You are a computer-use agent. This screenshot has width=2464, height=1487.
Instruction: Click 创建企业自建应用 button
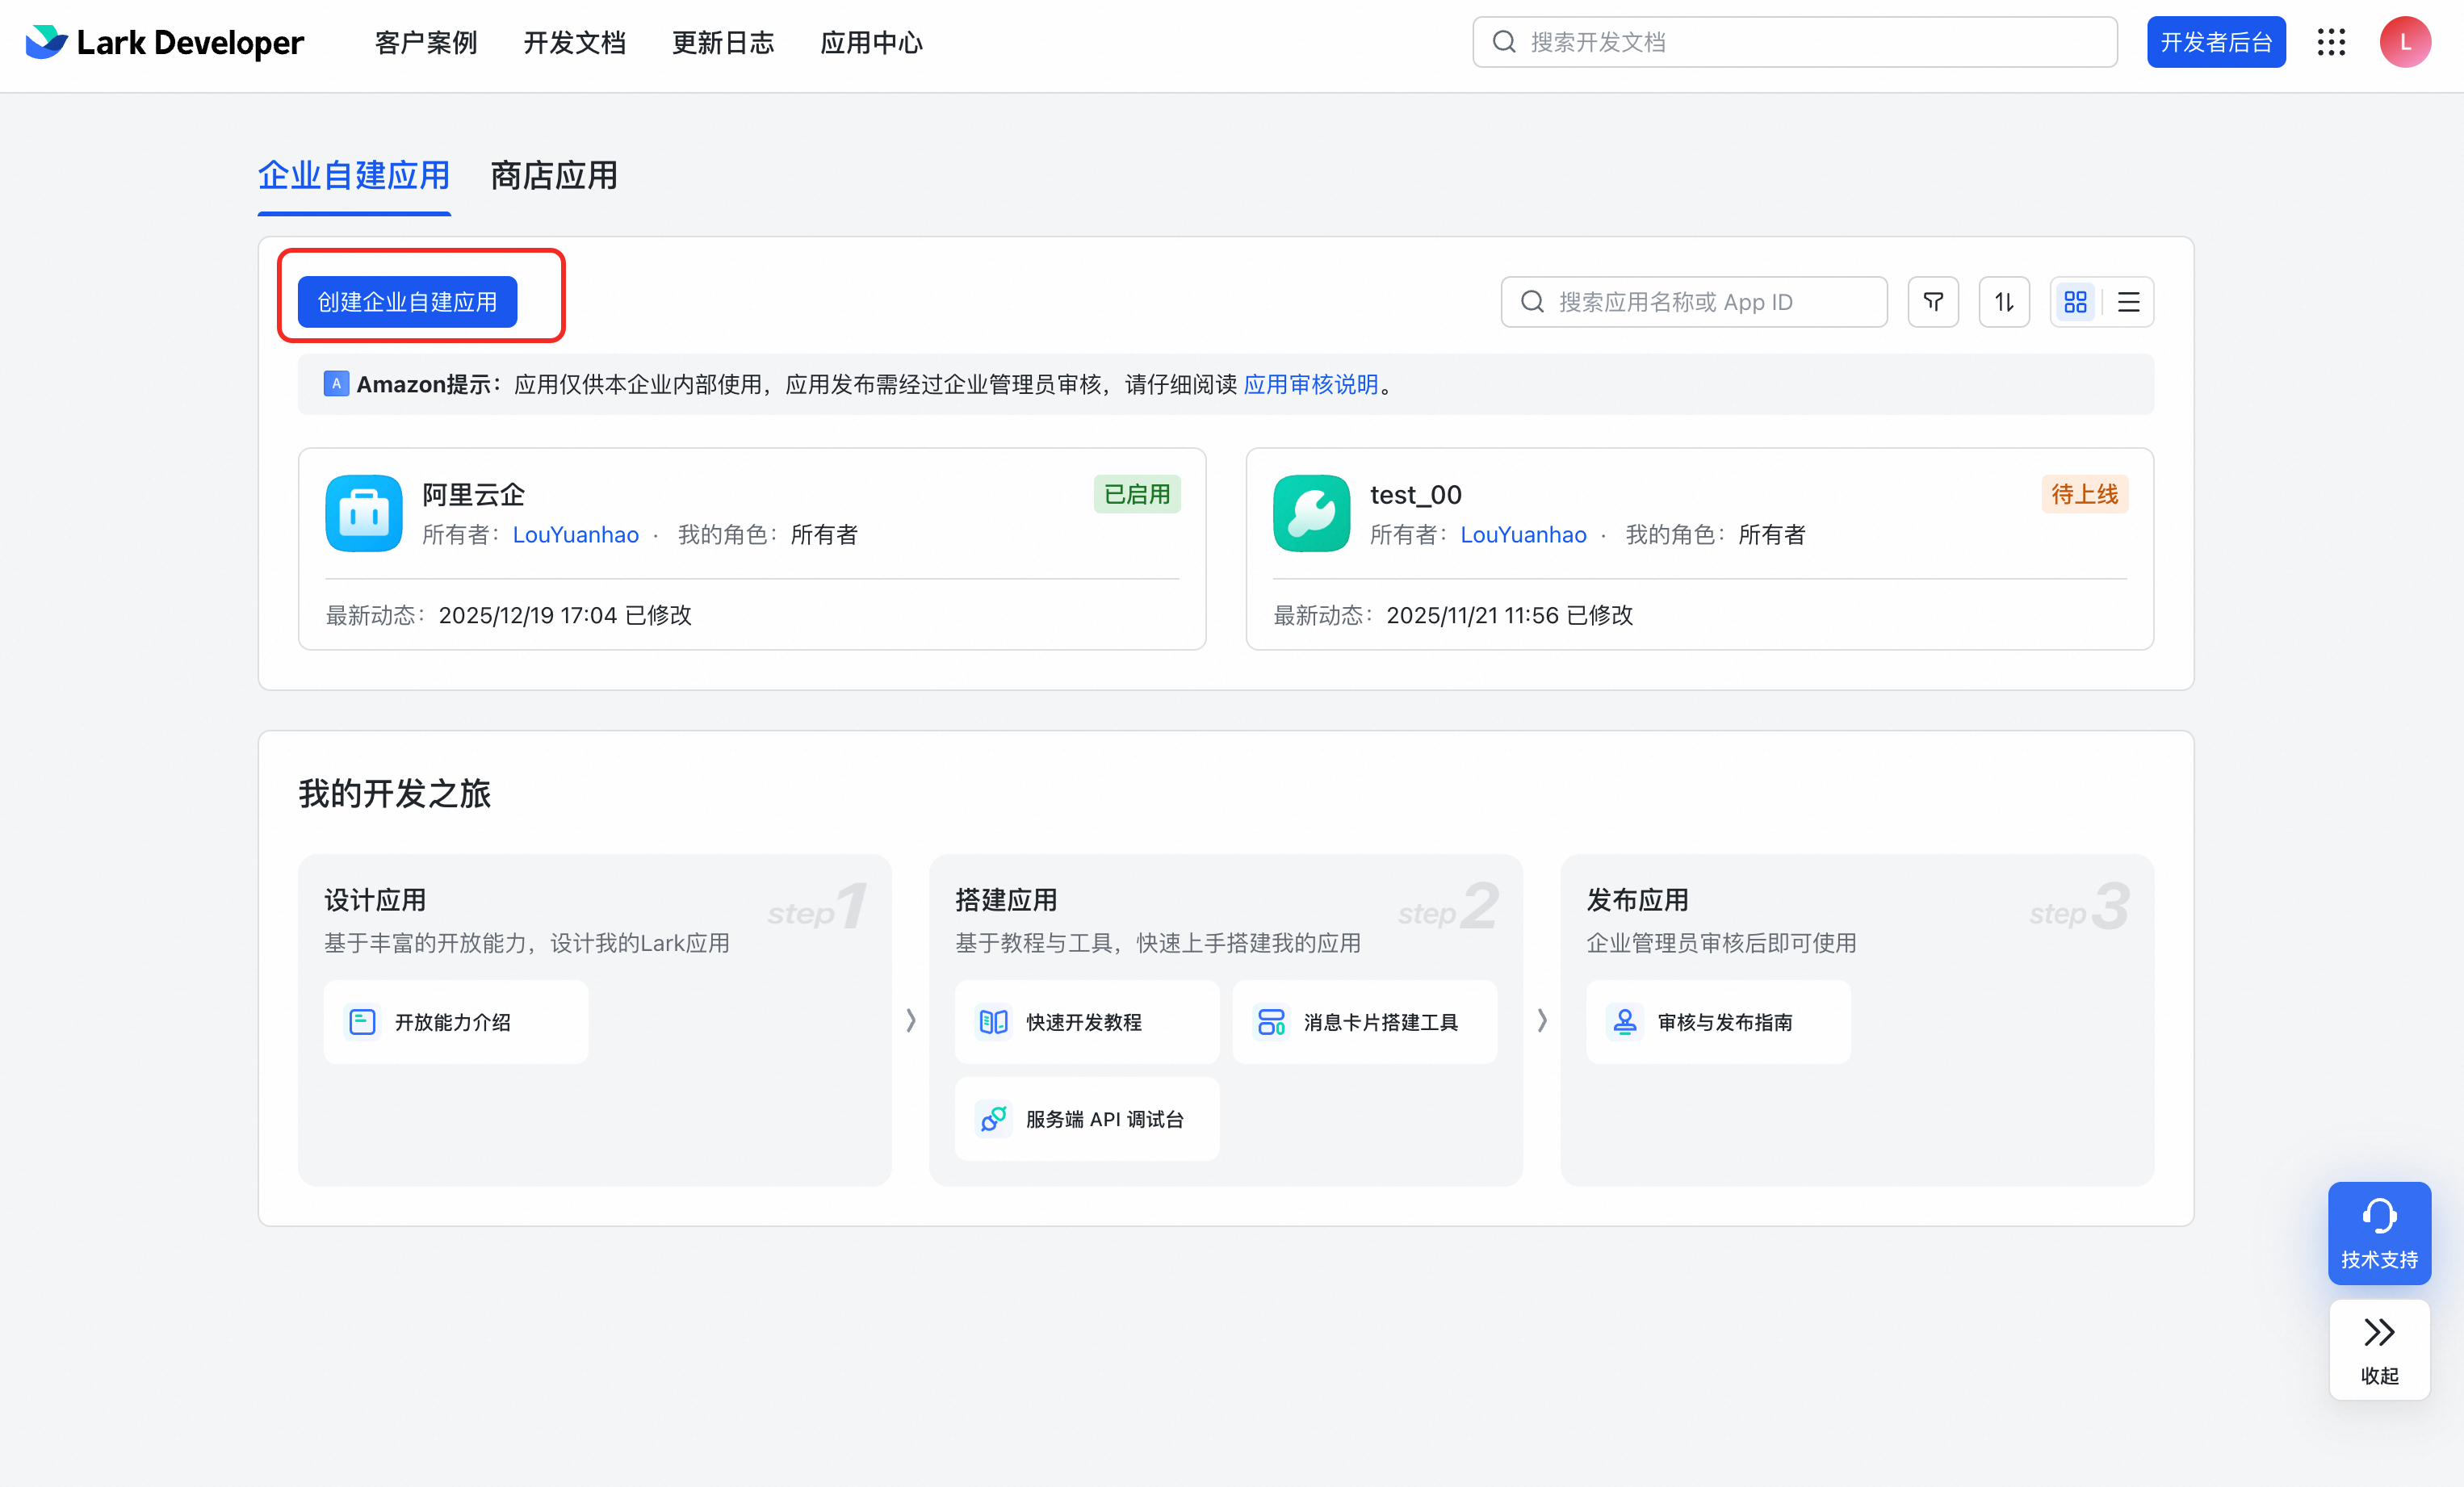[x=407, y=302]
